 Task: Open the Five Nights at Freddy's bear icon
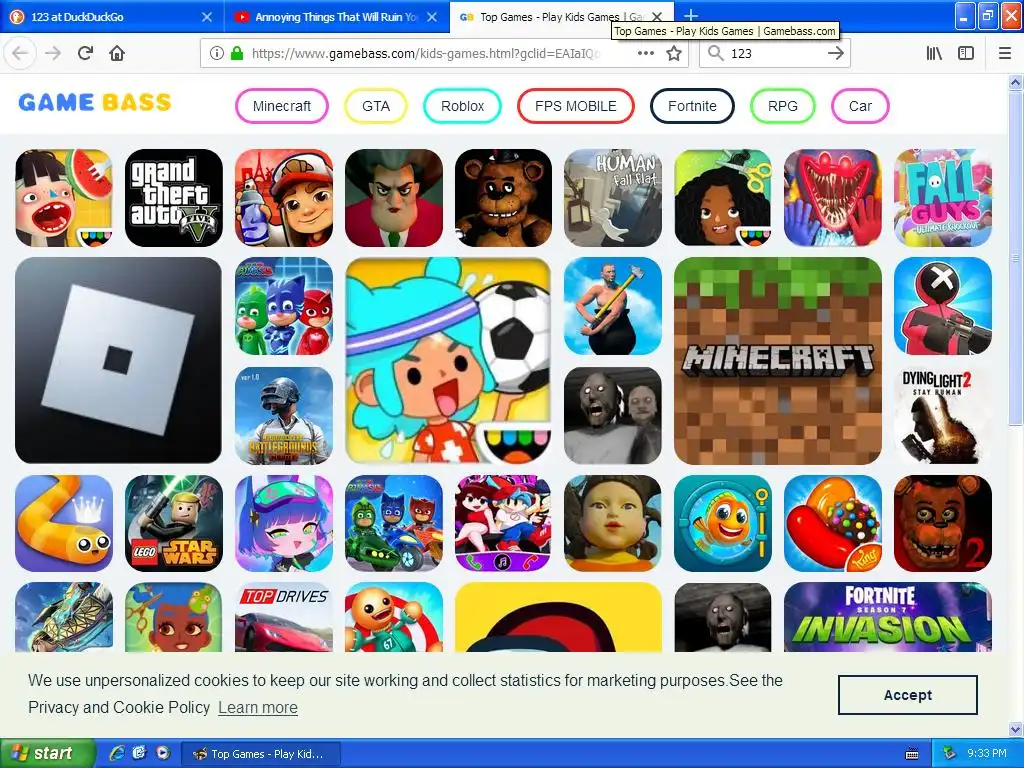pos(504,198)
